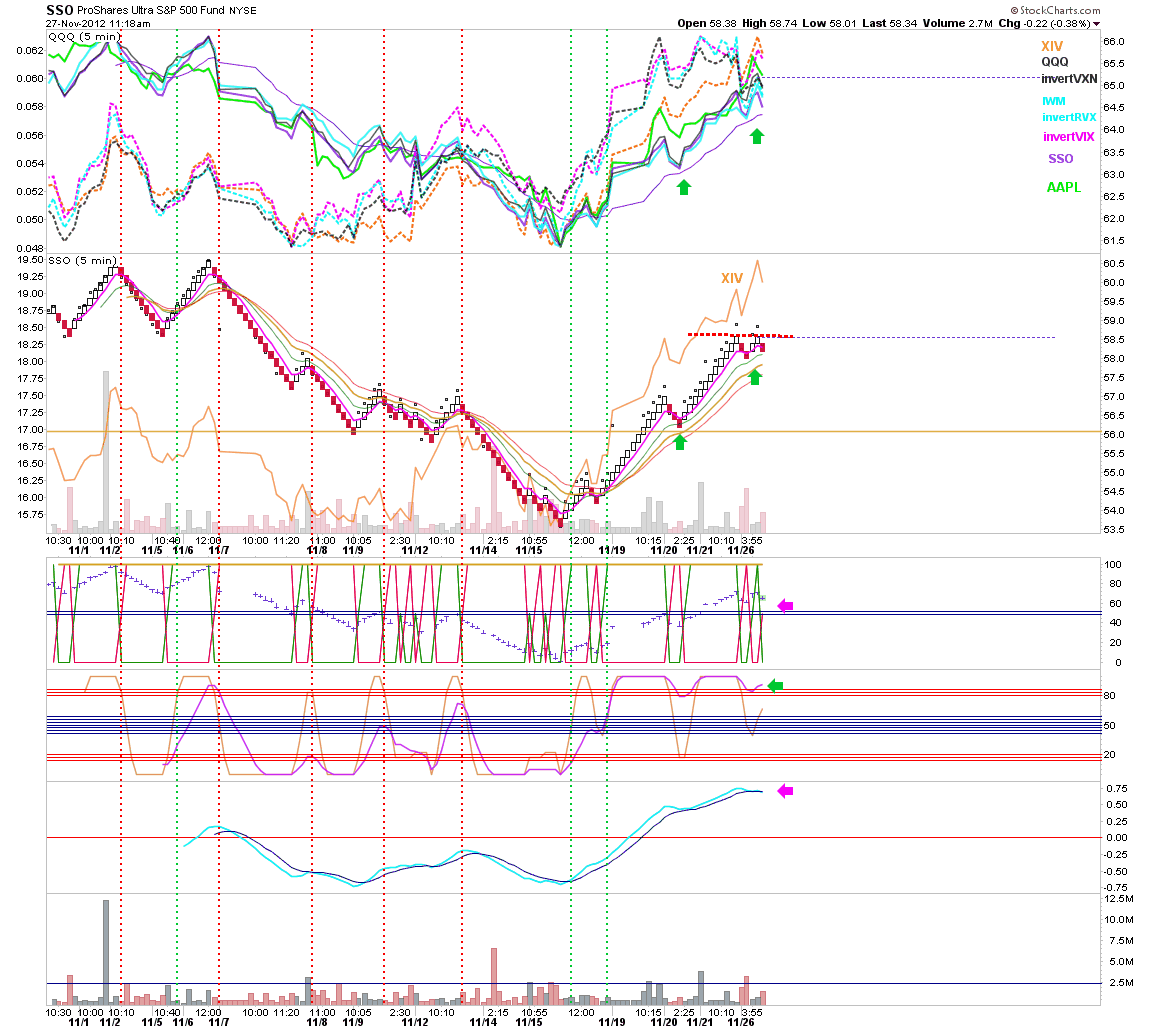Click the QQQ (5 min) panel label

coord(83,37)
